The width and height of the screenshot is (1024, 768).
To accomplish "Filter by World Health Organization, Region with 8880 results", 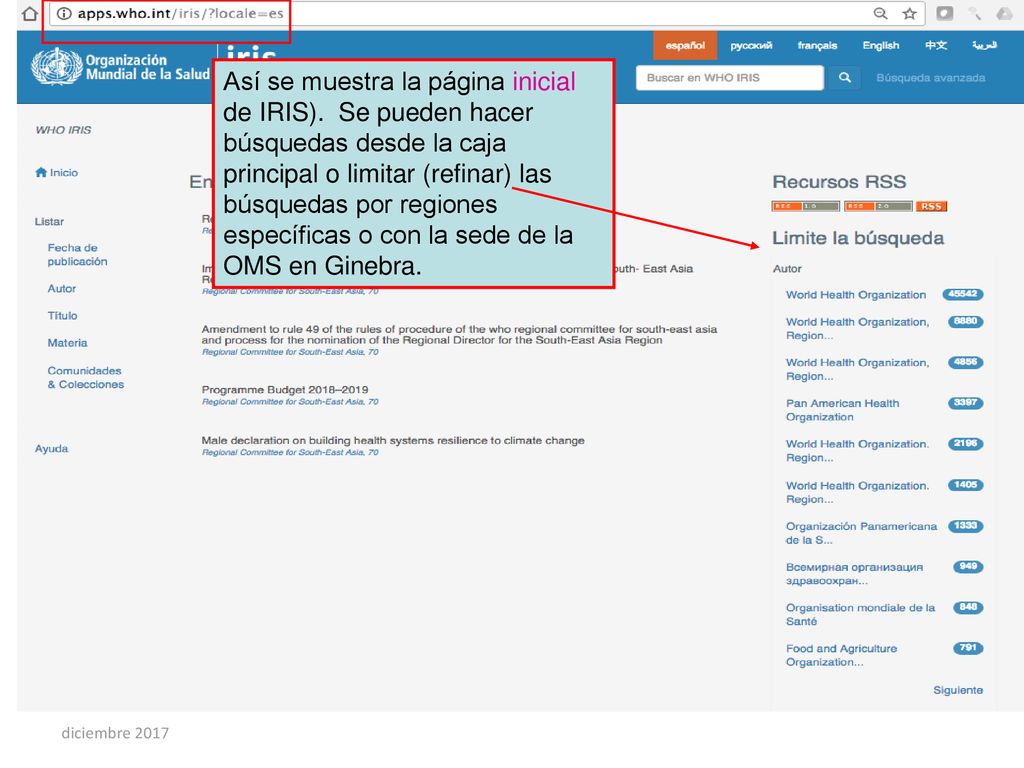I will point(857,328).
